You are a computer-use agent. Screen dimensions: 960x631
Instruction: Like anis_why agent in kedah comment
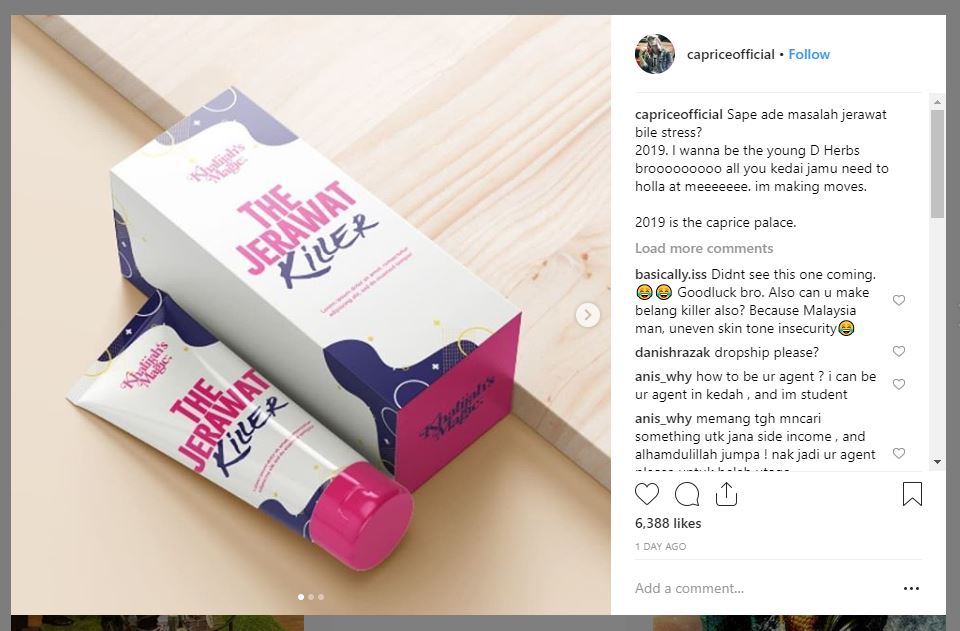(x=899, y=384)
